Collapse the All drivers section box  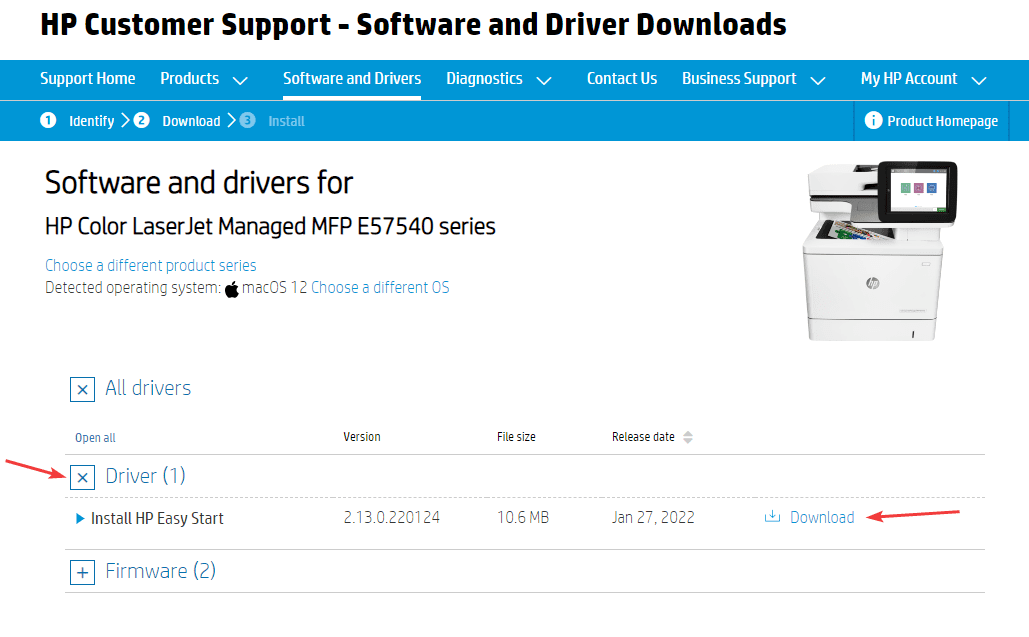(x=82, y=389)
